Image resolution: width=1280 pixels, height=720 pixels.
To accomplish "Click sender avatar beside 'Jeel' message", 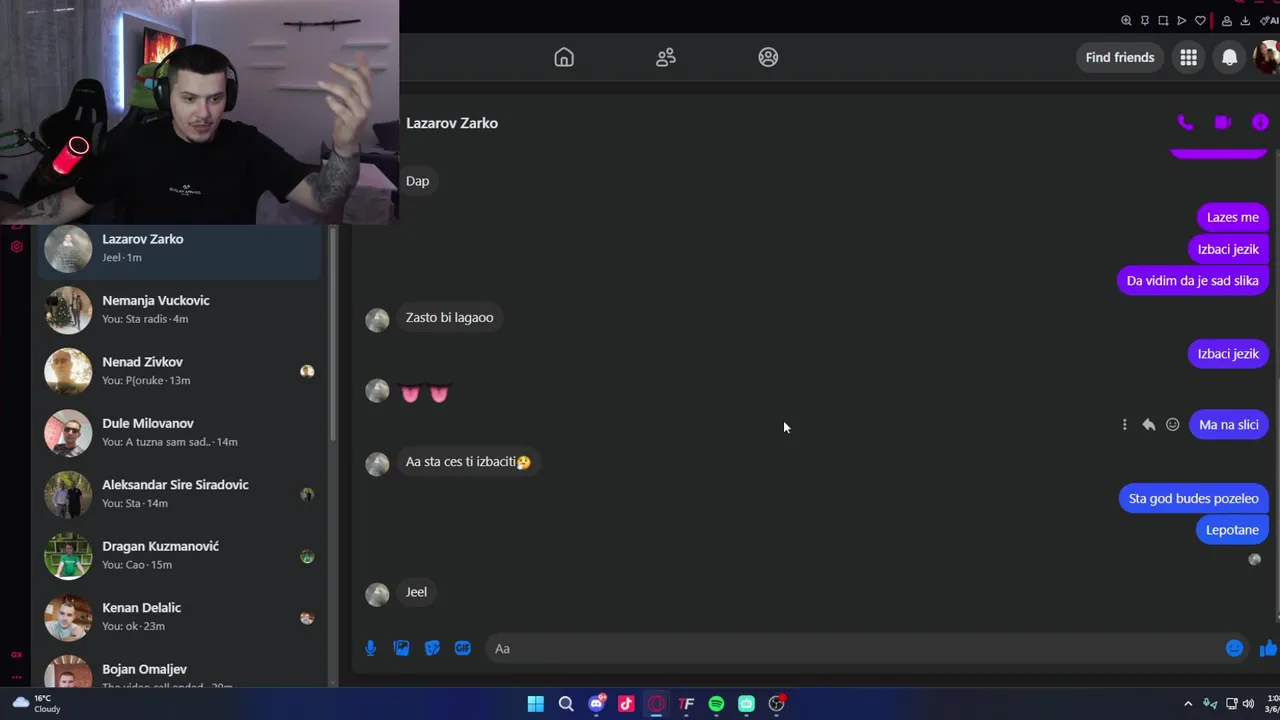I will (x=377, y=594).
